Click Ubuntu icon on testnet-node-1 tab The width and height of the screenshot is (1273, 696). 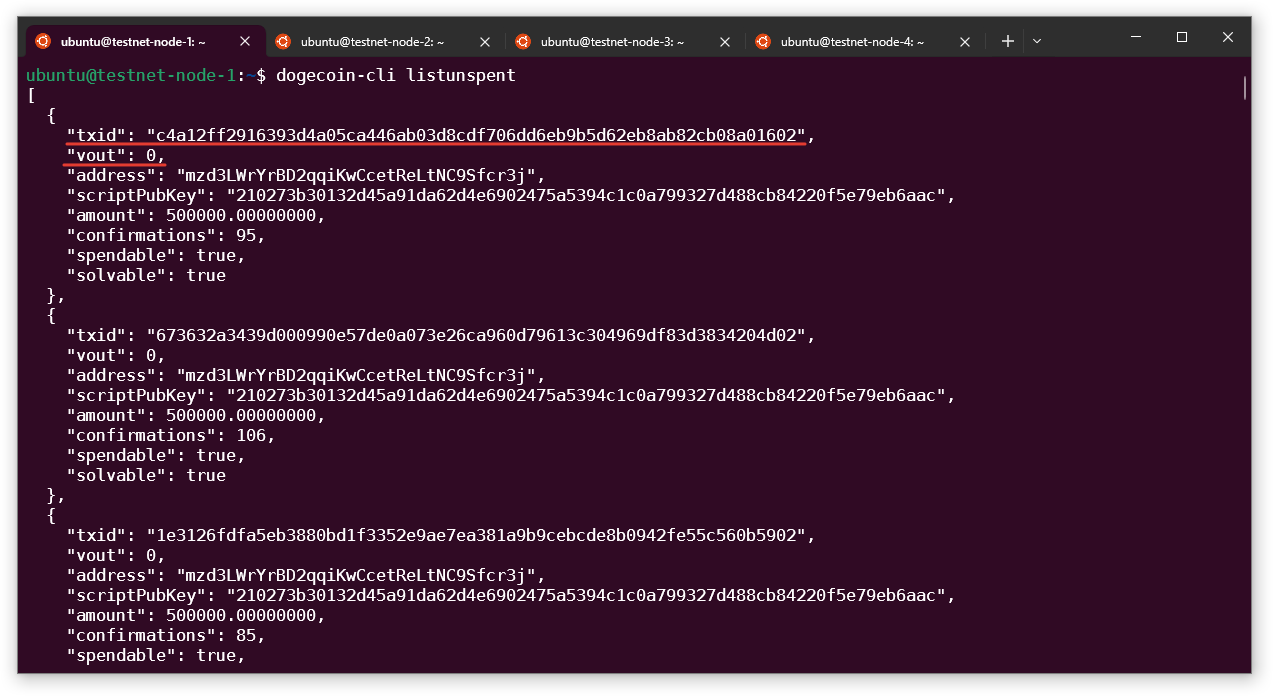pos(43,41)
